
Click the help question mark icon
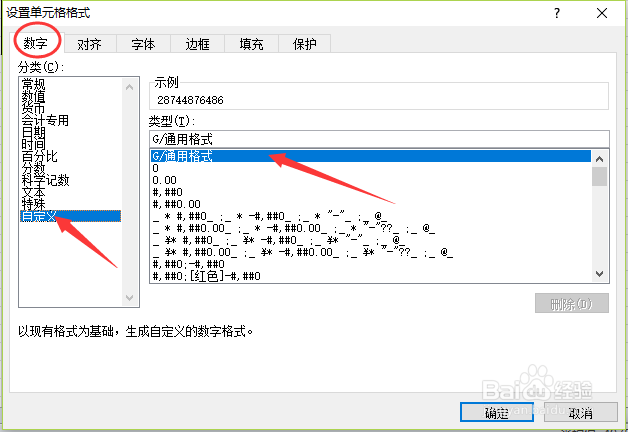557,13
